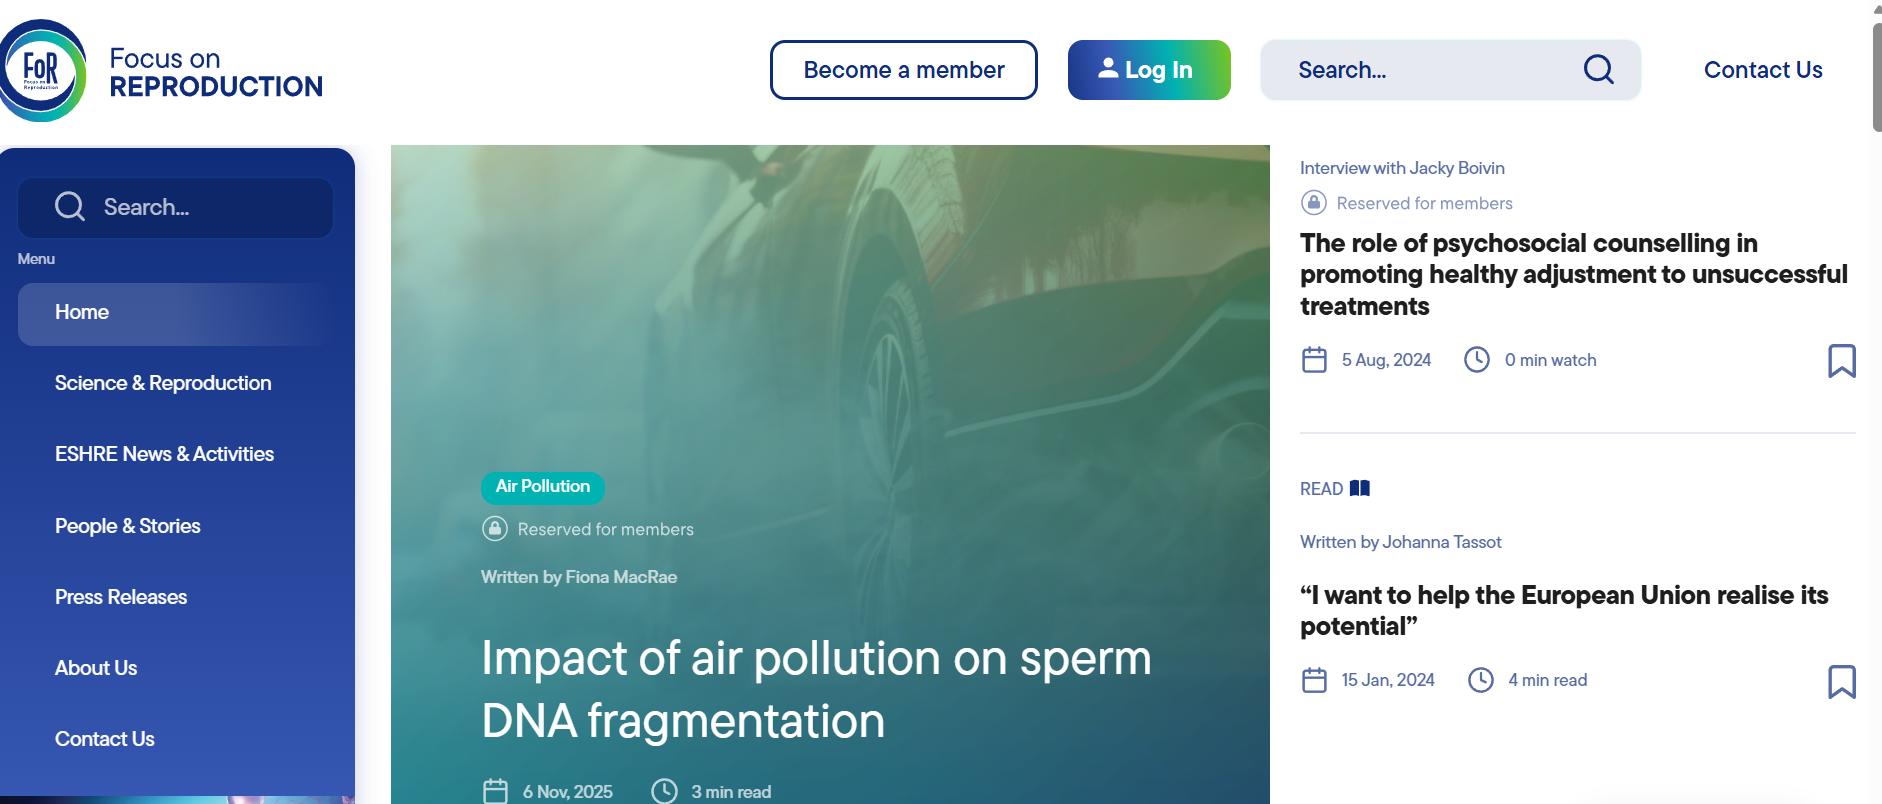Open Science & Reproduction menu item
1882x804 pixels.
(163, 383)
